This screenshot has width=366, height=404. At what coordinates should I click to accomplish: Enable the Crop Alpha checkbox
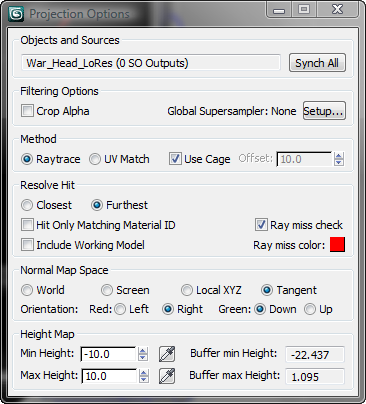tap(27, 111)
